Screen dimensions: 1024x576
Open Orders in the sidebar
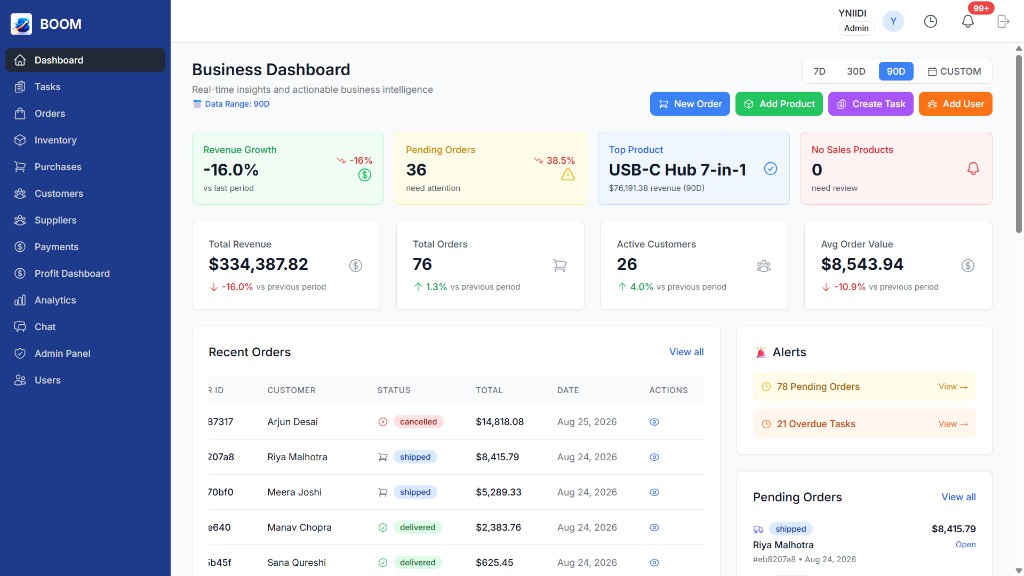click(85, 114)
